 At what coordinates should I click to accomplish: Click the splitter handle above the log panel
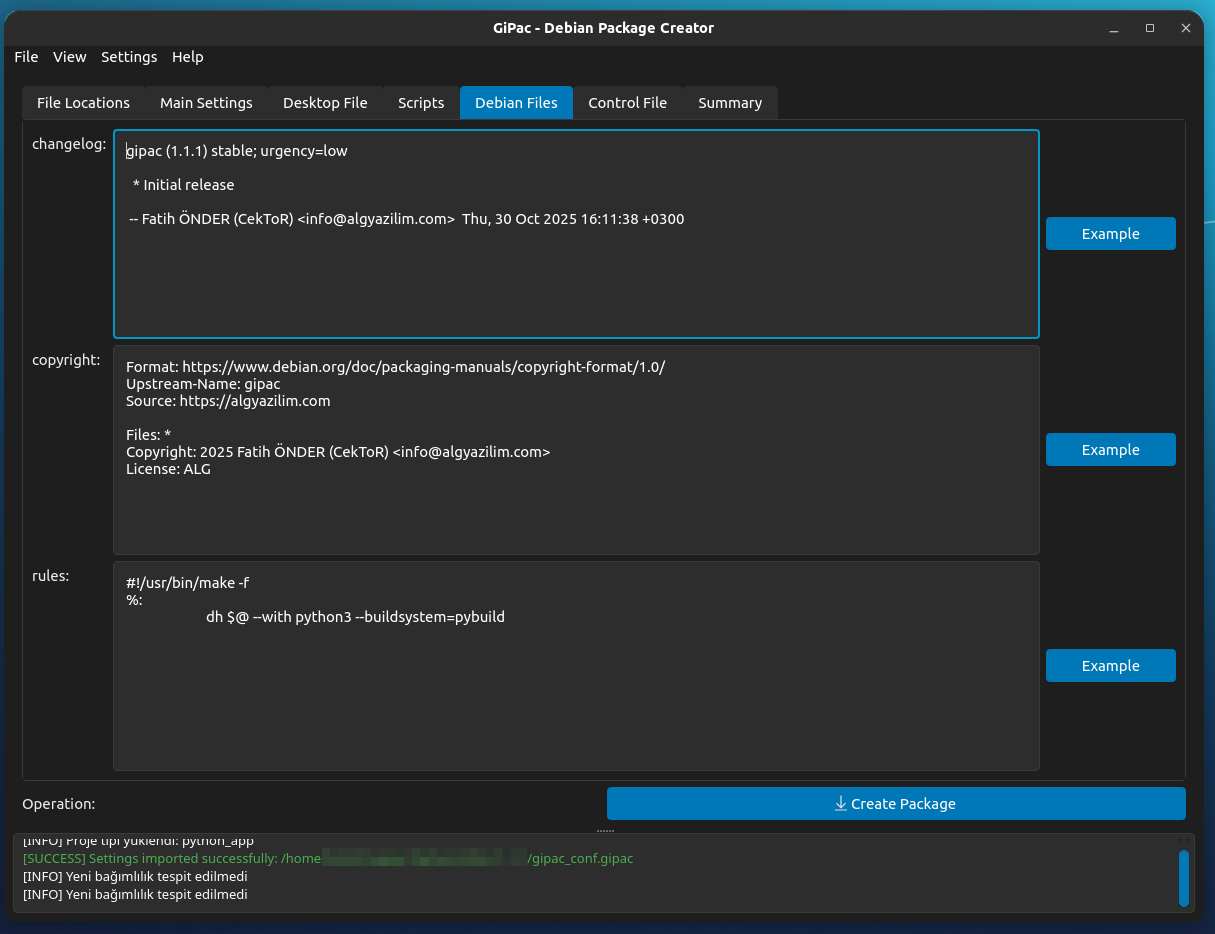click(x=605, y=830)
